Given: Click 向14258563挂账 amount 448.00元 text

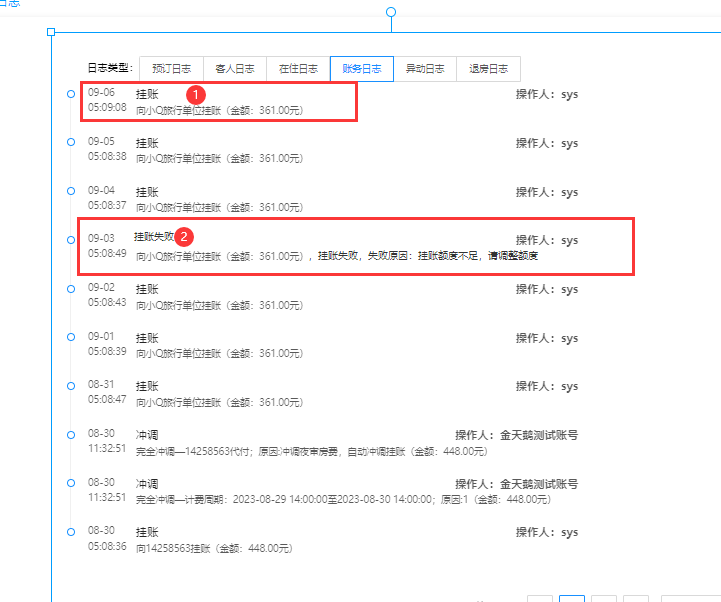Looking at the screenshot, I should click(x=214, y=548).
